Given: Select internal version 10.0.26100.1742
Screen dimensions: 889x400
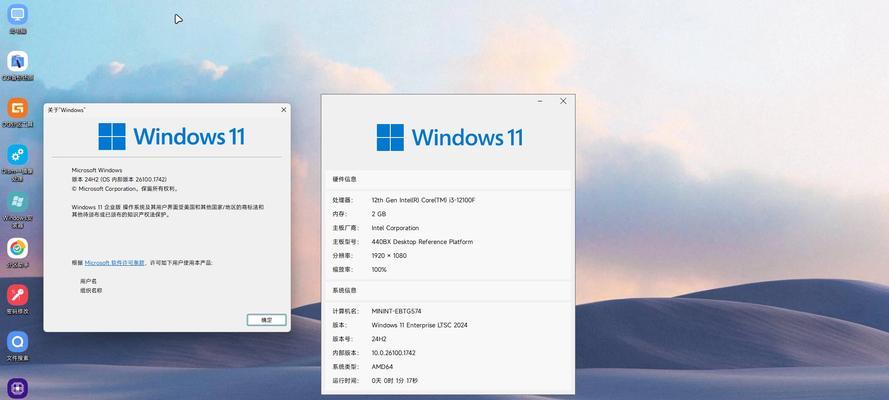Looking at the screenshot, I should click(x=393, y=353).
